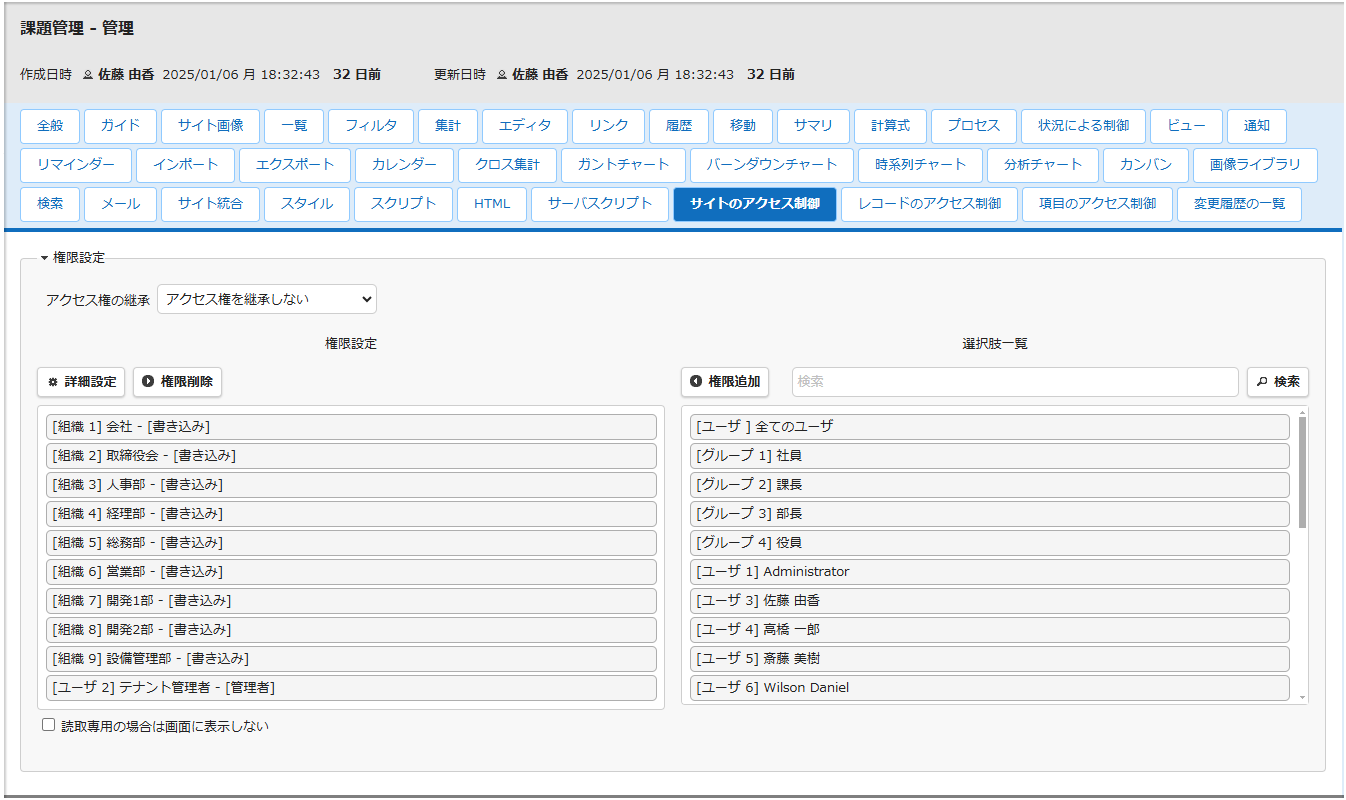
Task: Click the left-arrow icon on 権限追加 button
Action: click(x=696, y=381)
